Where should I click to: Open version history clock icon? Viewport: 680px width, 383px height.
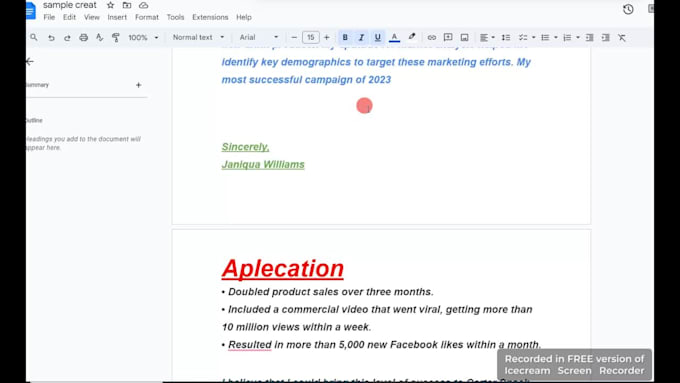coord(628,10)
